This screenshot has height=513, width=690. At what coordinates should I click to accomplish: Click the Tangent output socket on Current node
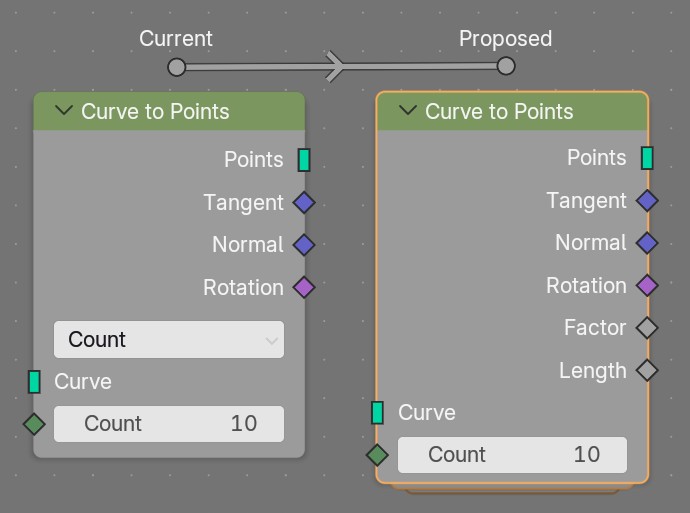[x=304, y=203]
